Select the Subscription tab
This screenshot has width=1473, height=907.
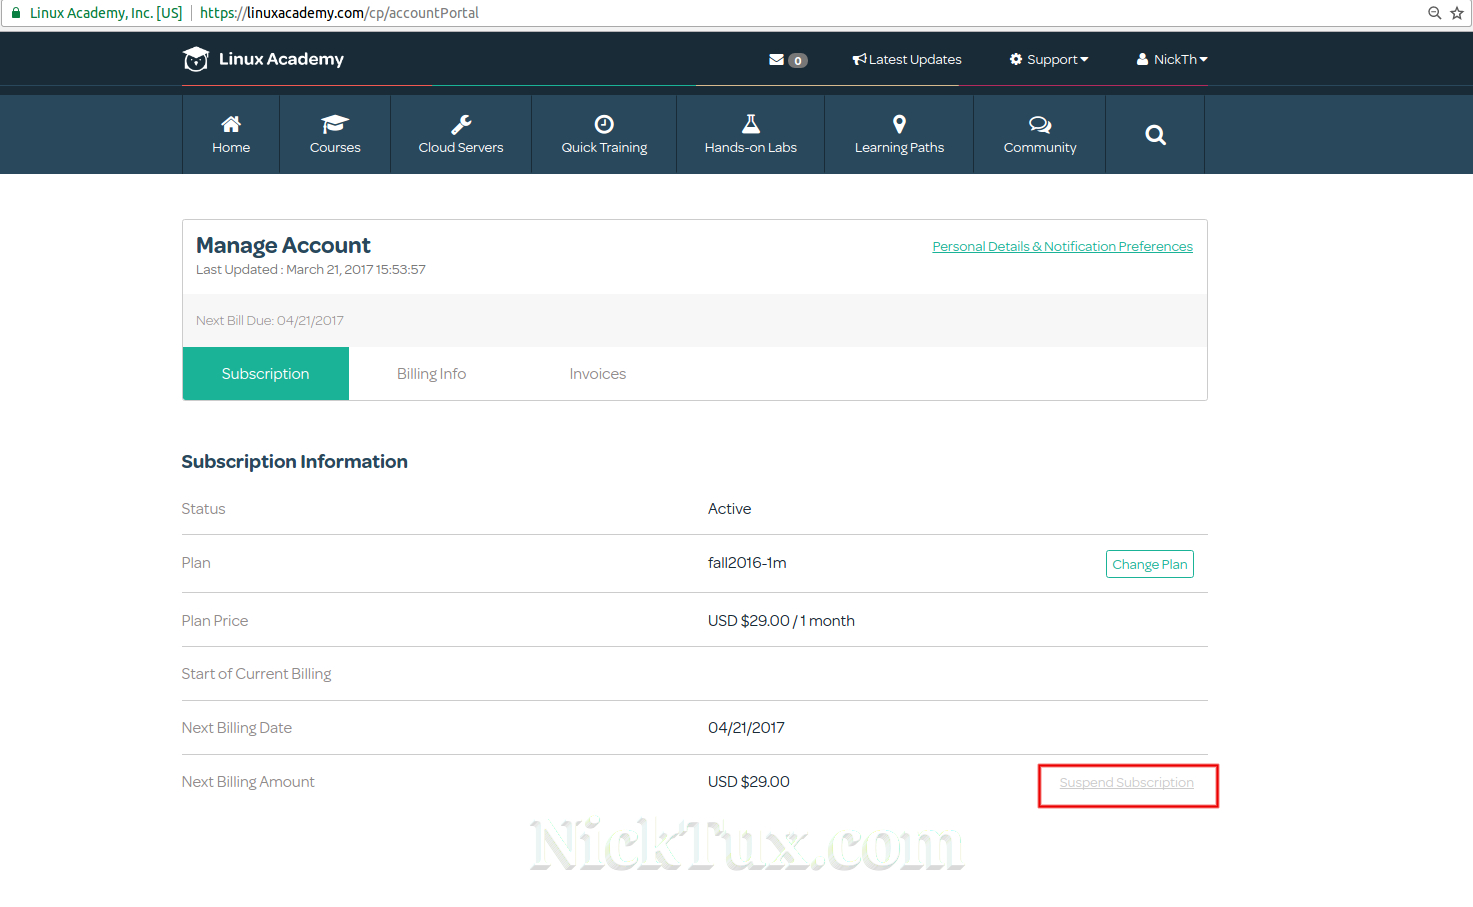265,374
